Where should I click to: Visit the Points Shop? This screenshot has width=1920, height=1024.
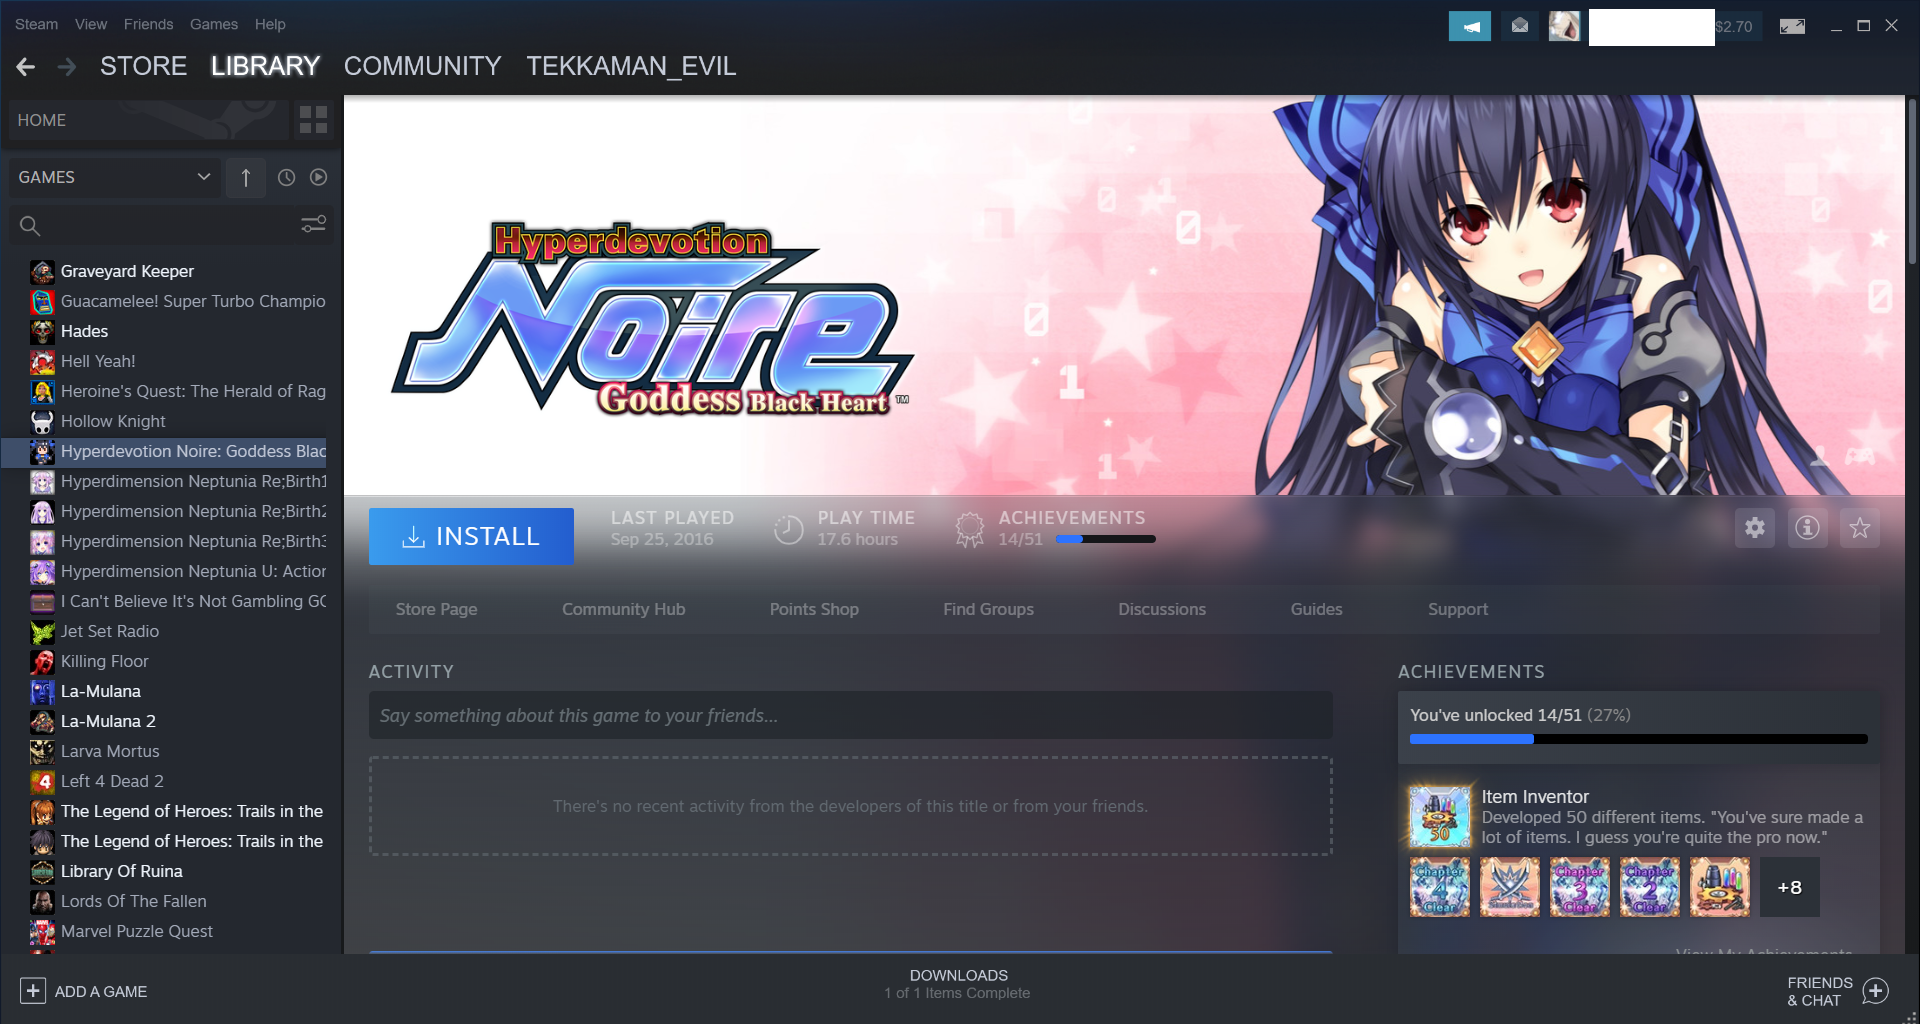tap(814, 609)
